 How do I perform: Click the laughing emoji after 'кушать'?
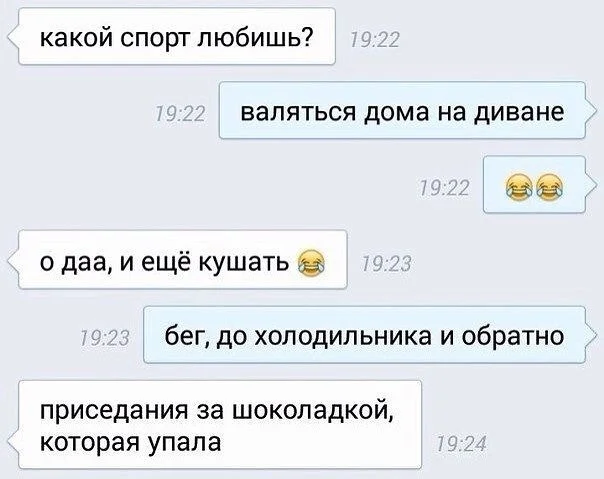coord(311,263)
